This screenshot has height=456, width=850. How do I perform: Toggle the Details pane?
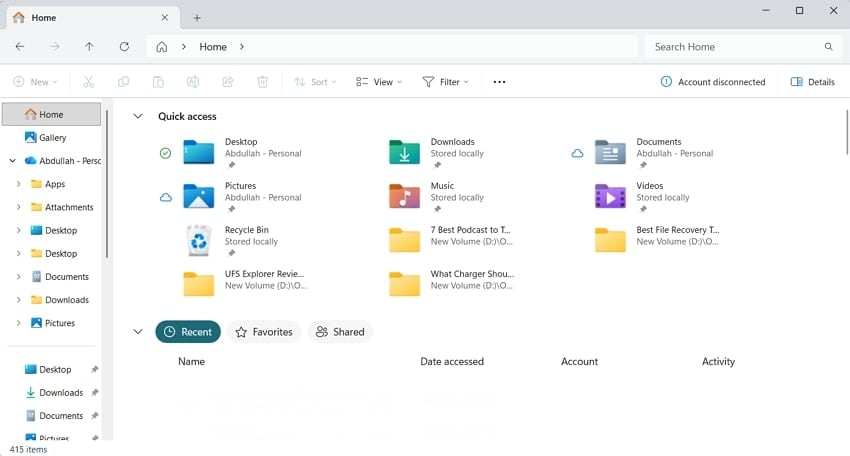813,82
